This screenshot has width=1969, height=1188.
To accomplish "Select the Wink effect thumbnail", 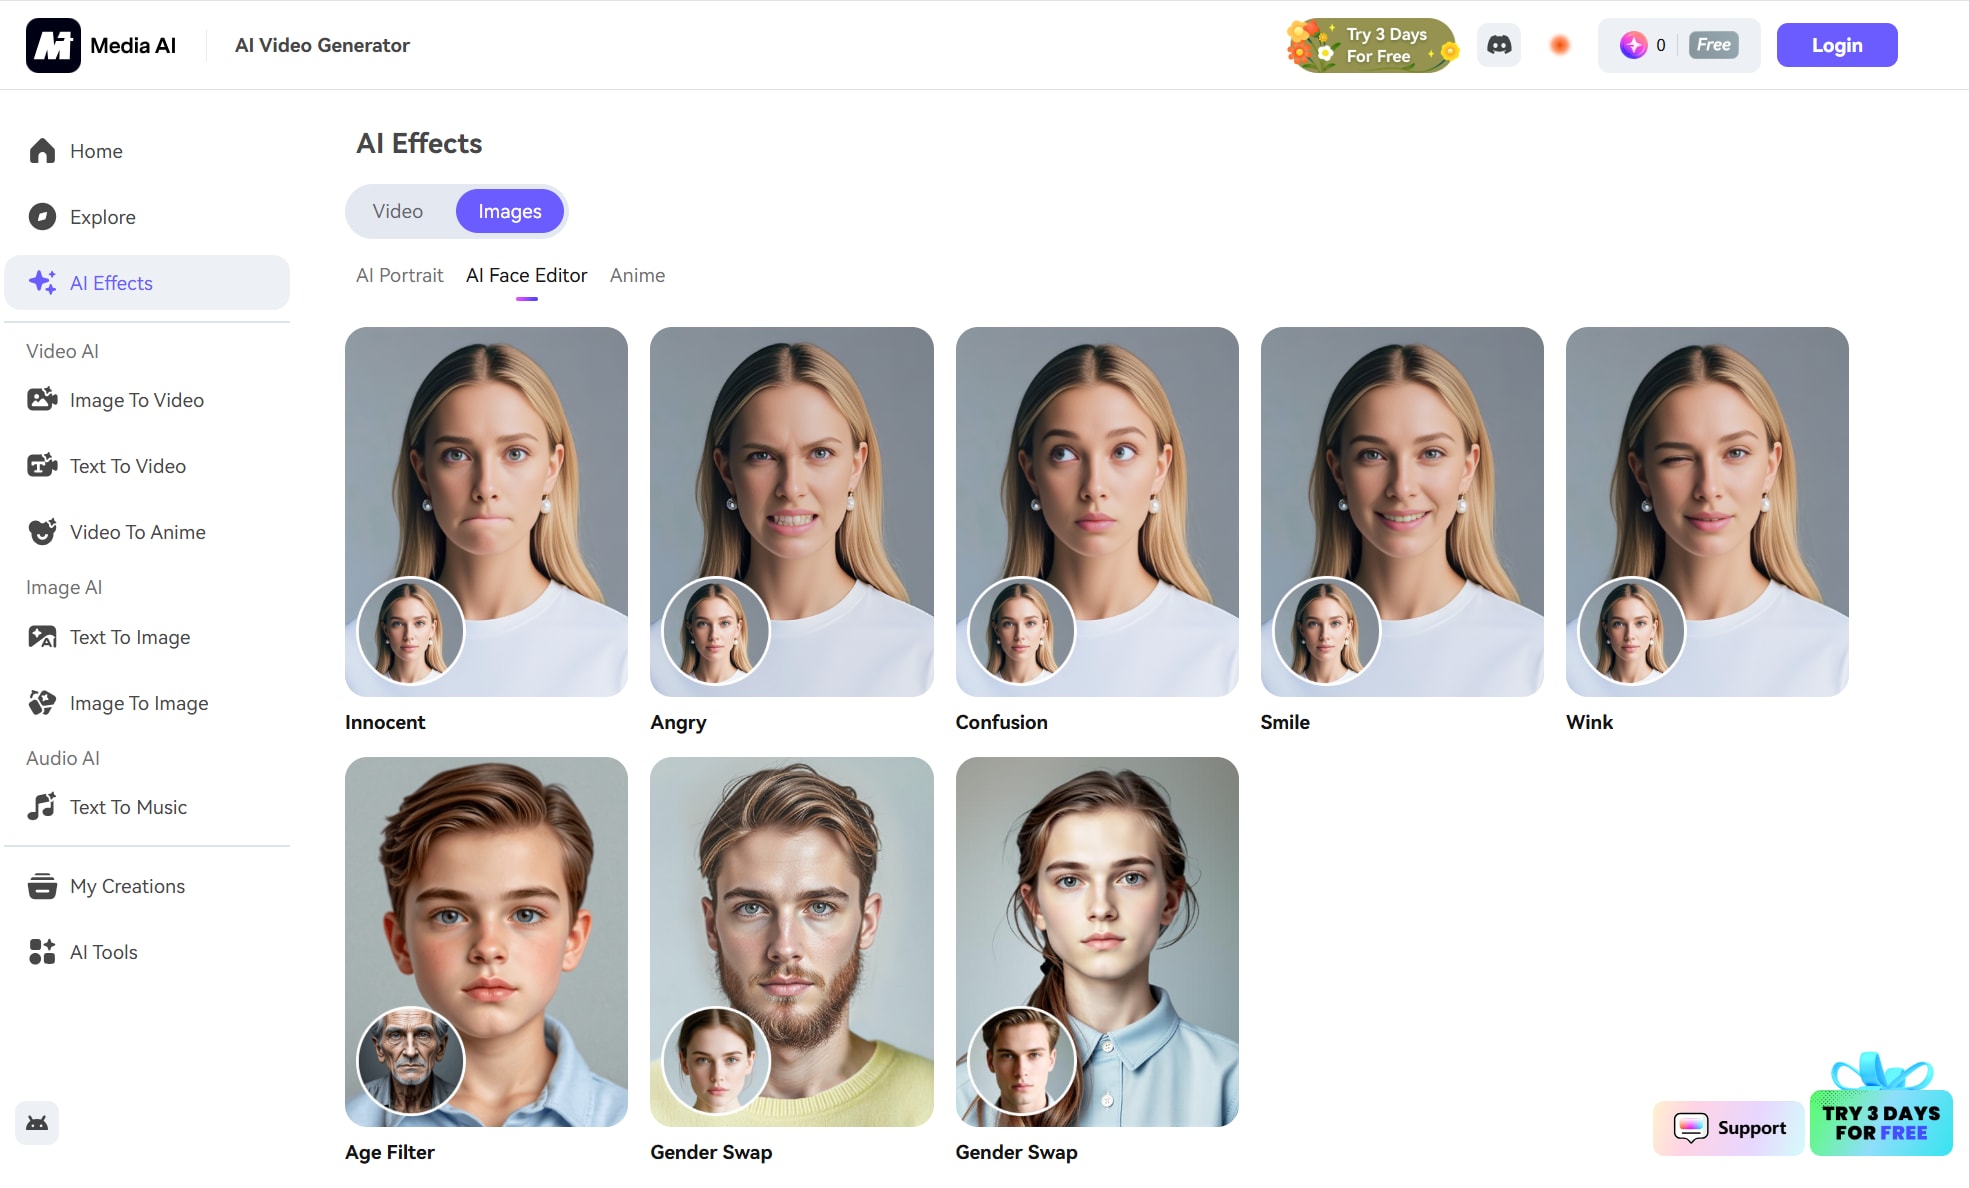I will pos(1707,512).
